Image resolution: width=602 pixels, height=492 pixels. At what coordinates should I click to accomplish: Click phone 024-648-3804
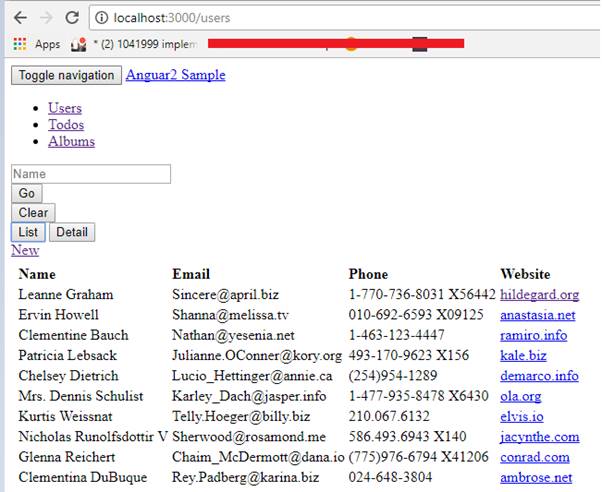point(390,478)
